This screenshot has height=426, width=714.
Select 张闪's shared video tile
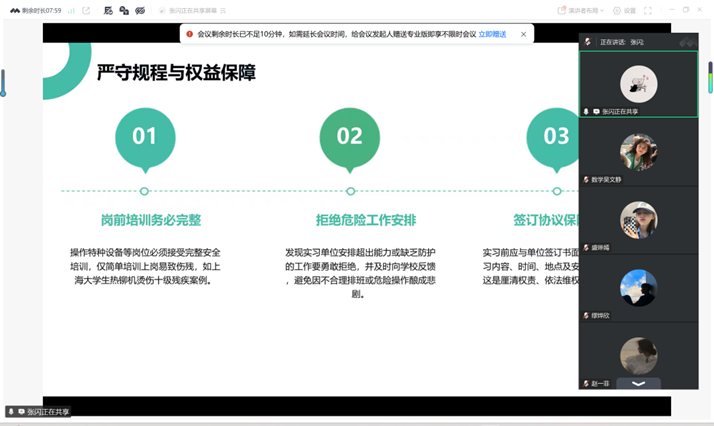click(x=638, y=84)
